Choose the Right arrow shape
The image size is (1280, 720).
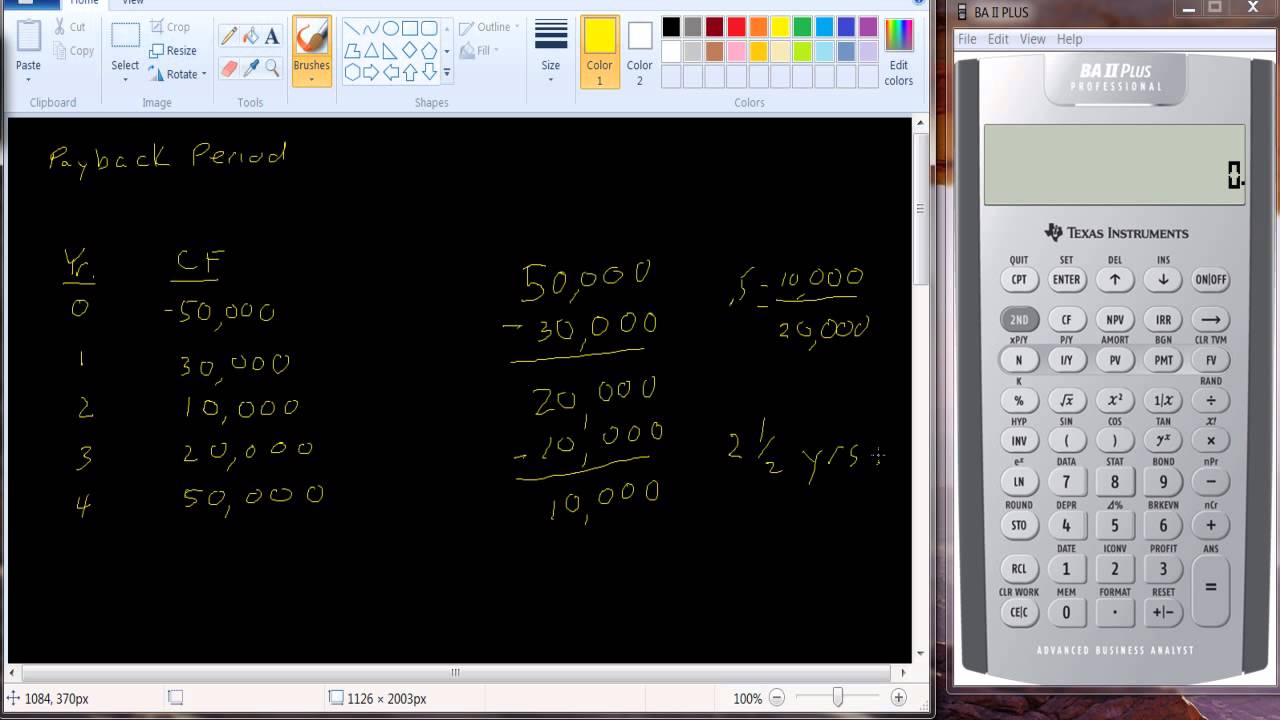coord(371,72)
